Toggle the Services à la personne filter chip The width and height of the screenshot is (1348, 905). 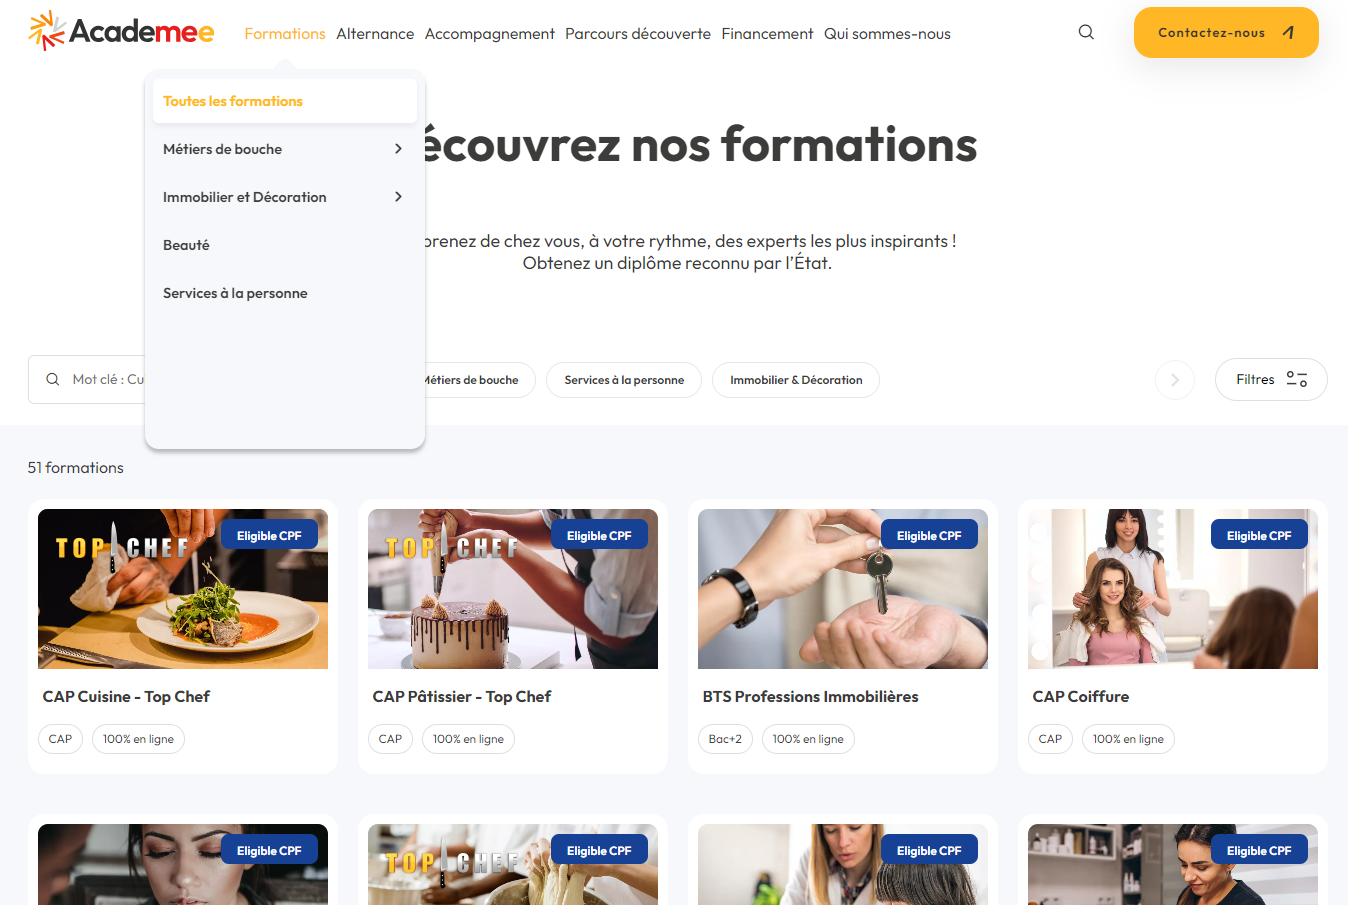pyautogui.click(x=624, y=380)
